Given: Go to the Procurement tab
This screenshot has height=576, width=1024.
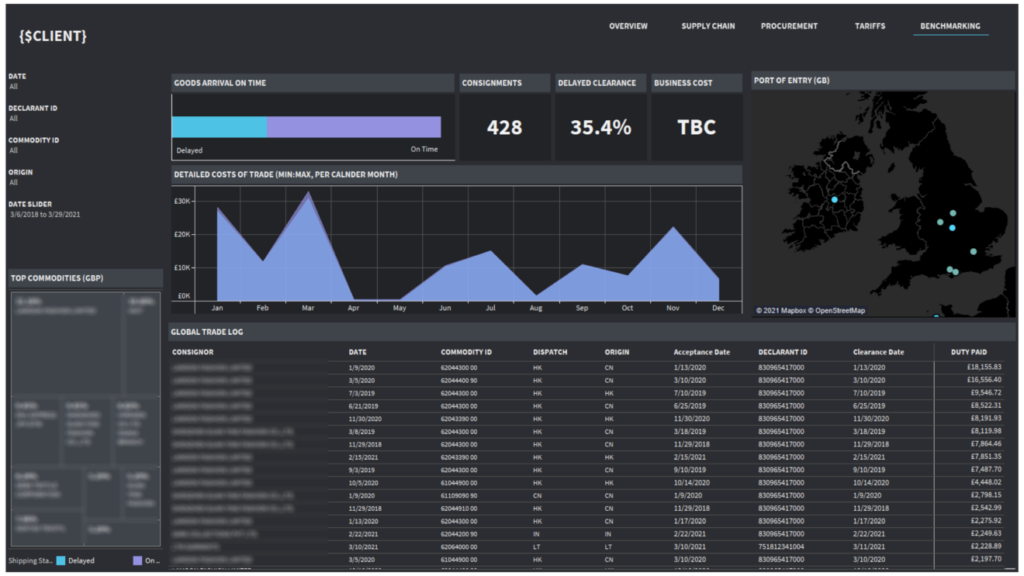Looking at the screenshot, I should (789, 26).
